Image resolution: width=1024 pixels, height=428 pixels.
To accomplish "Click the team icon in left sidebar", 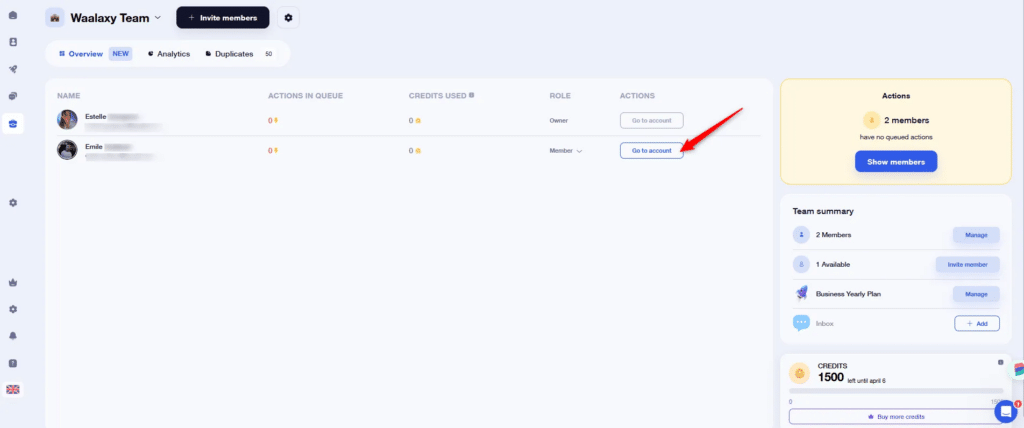I will pyautogui.click(x=13, y=123).
